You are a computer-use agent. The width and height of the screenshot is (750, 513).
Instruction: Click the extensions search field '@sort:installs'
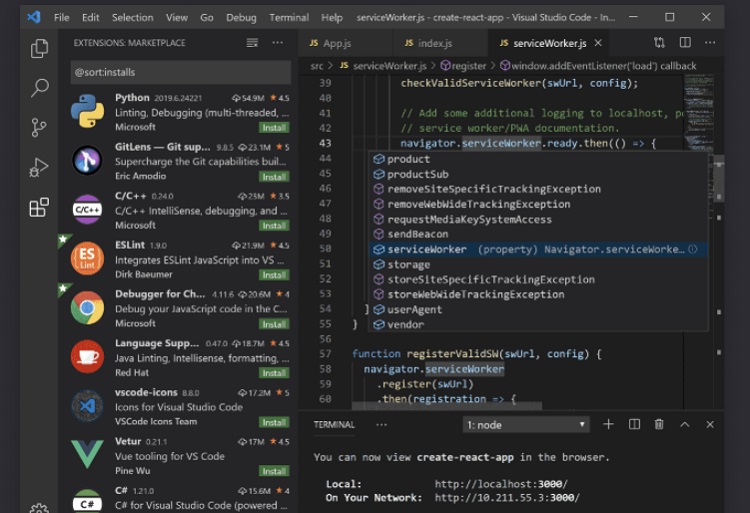(181, 72)
